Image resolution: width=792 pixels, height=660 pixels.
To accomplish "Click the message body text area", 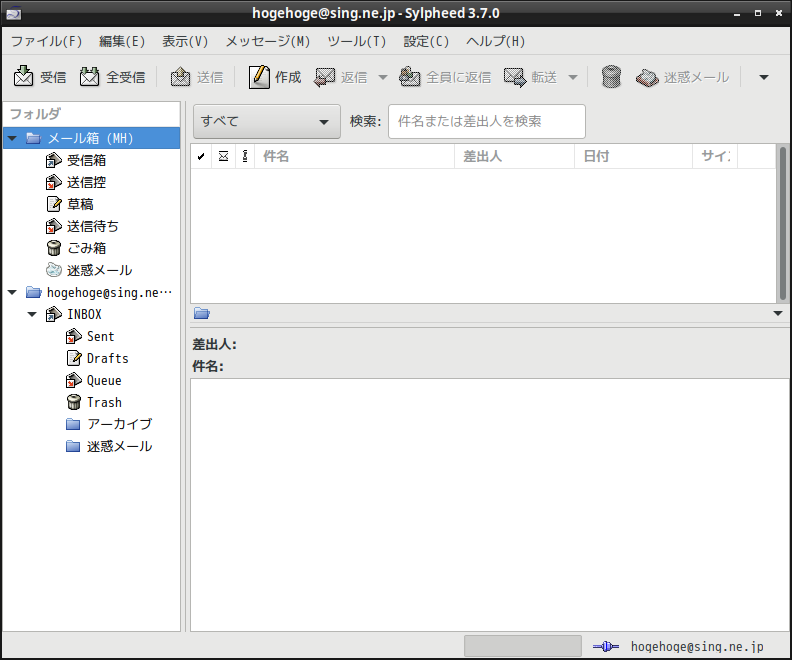I will coord(489,505).
